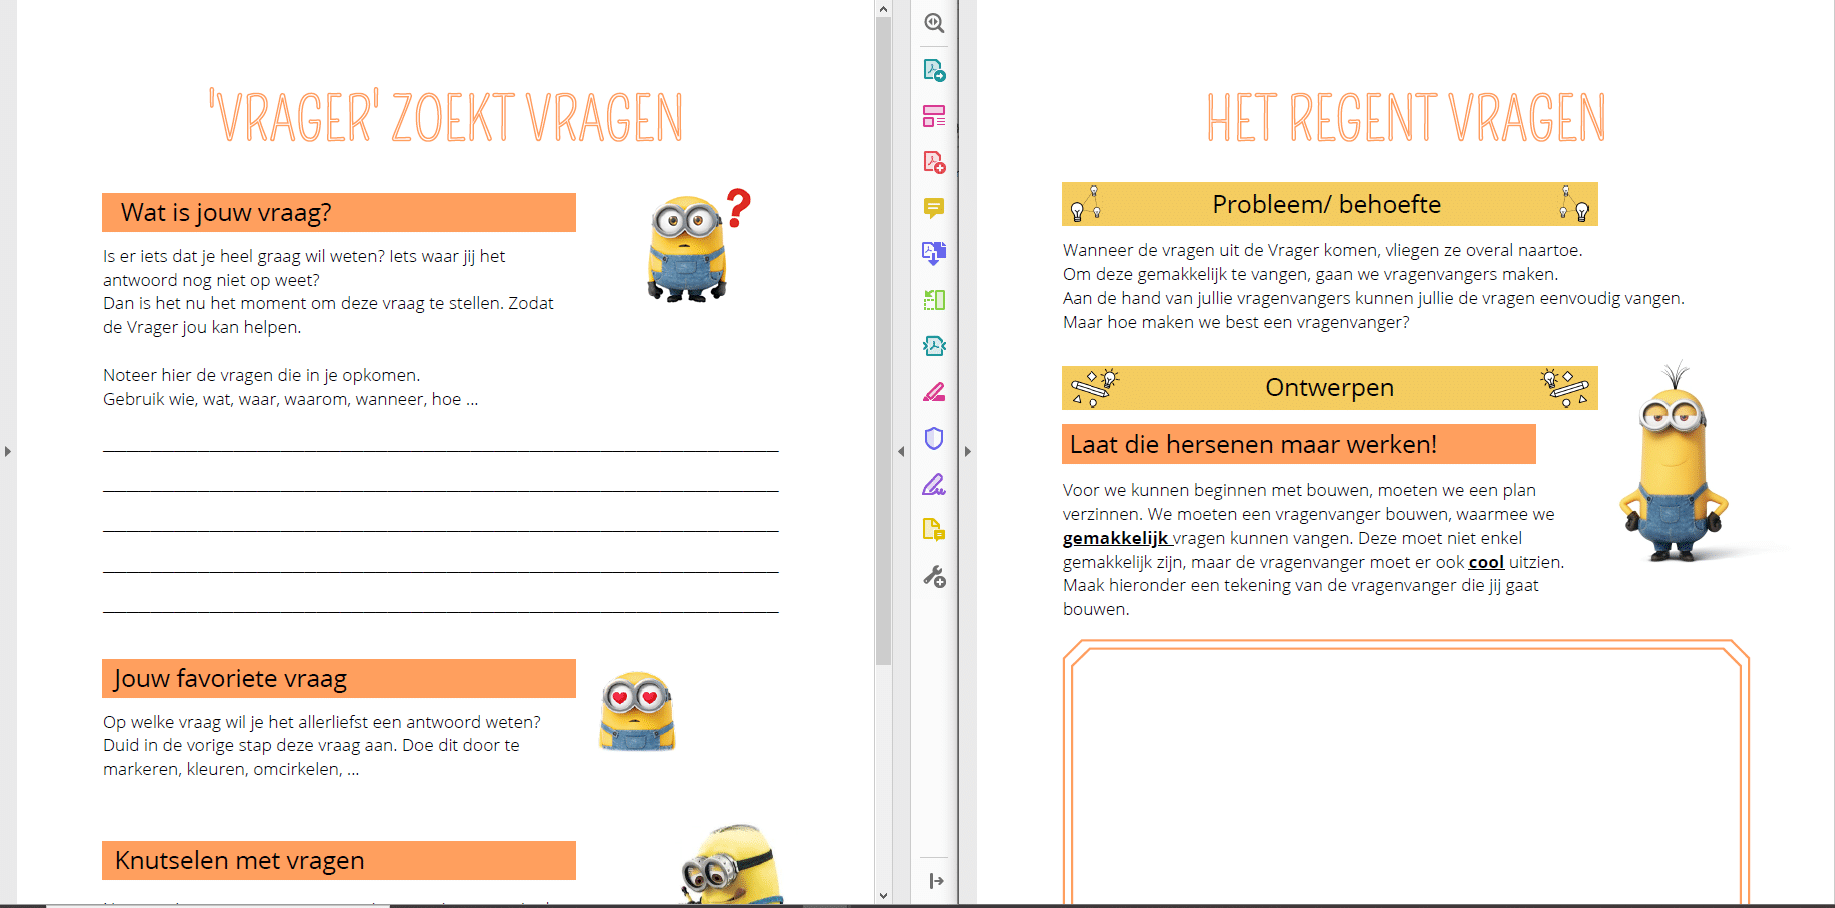Open the Fill & Sign tool
The width and height of the screenshot is (1835, 908).
coord(934,485)
